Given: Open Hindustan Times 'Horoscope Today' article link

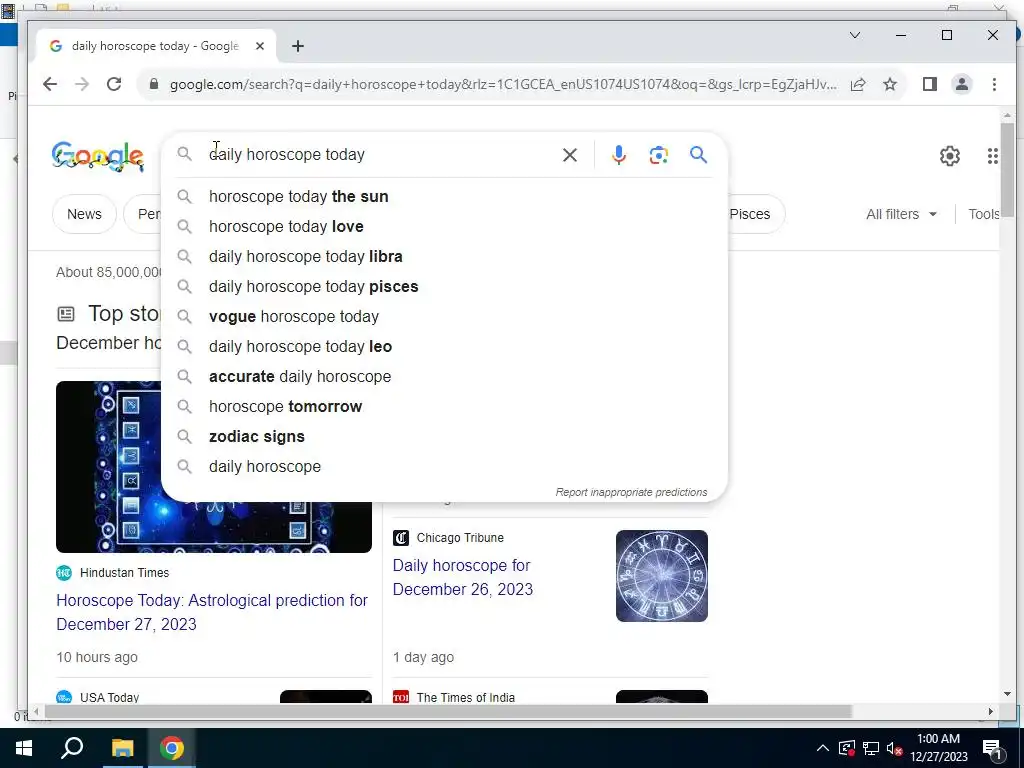Looking at the screenshot, I should point(212,612).
